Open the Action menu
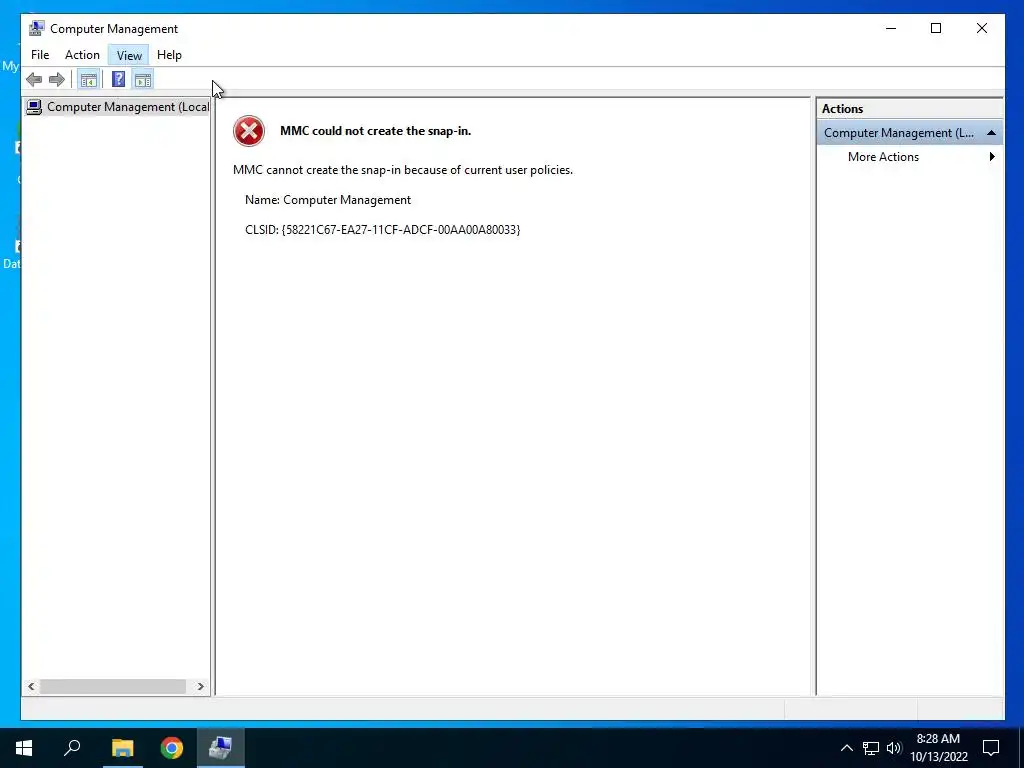 (x=82, y=55)
